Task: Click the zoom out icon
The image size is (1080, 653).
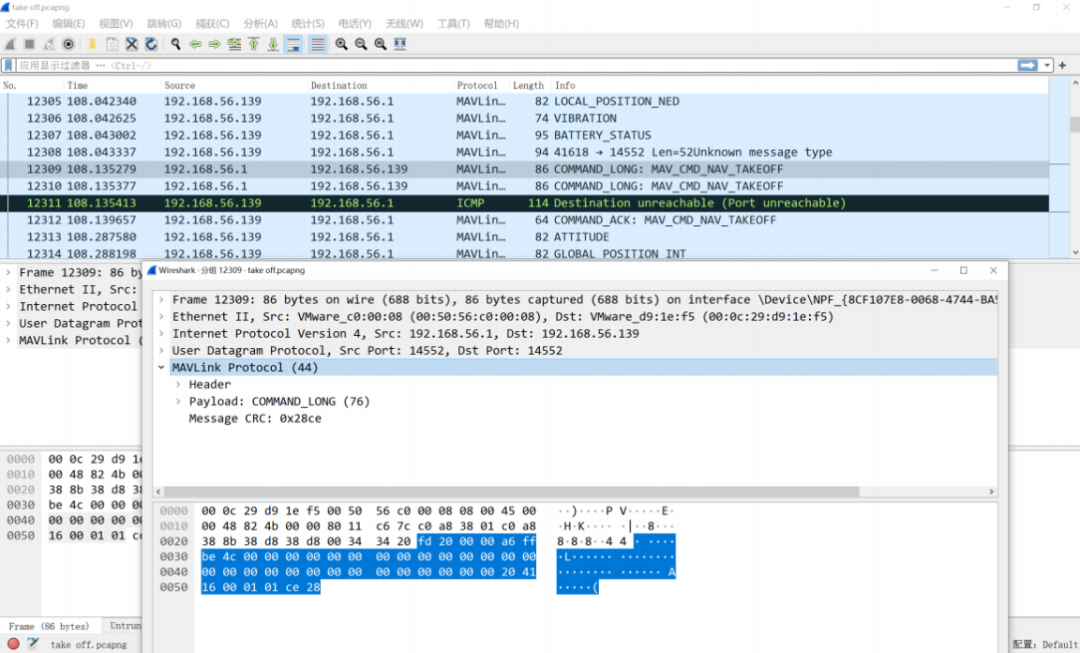Action: pos(361,44)
